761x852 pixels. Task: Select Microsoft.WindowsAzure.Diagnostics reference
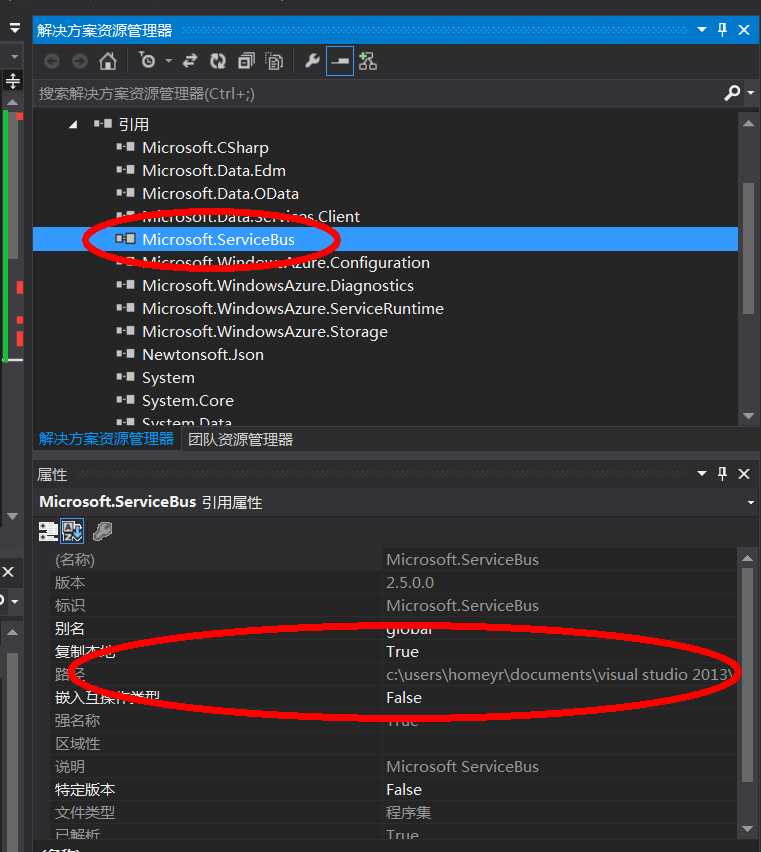(278, 285)
